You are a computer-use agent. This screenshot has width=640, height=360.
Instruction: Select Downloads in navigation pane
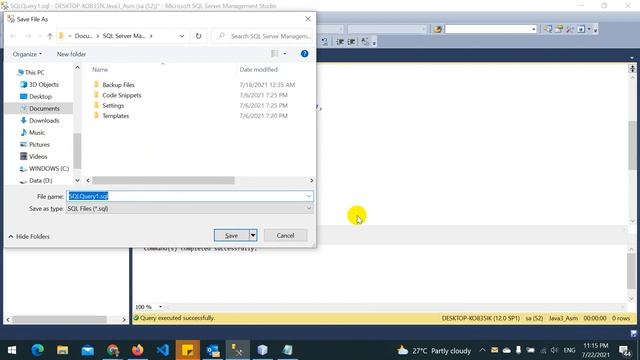tap(44, 120)
